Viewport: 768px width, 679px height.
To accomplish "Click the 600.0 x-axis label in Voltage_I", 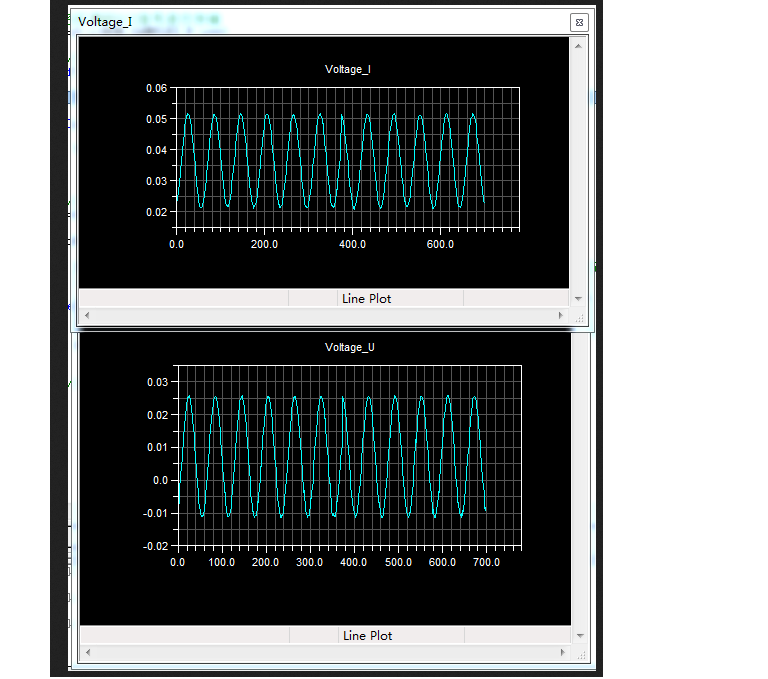I will (x=440, y=244).
